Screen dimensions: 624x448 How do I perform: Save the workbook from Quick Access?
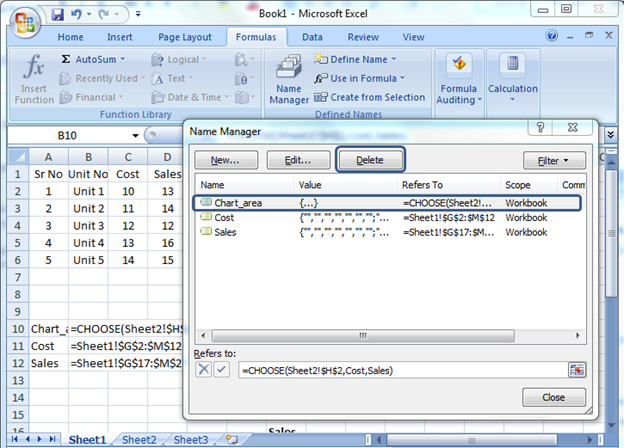58,15
